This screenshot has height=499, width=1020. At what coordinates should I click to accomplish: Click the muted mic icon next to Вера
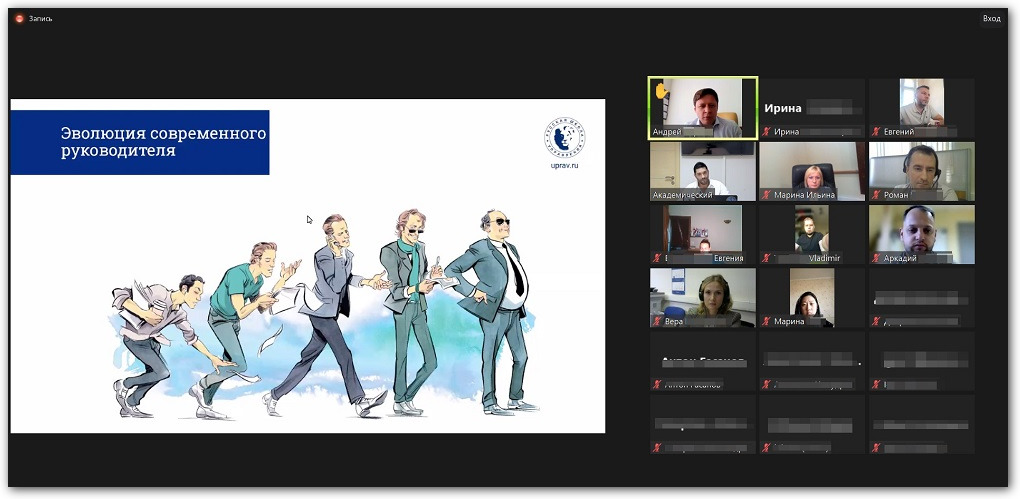pyautogui.click(x=657, y=321)
